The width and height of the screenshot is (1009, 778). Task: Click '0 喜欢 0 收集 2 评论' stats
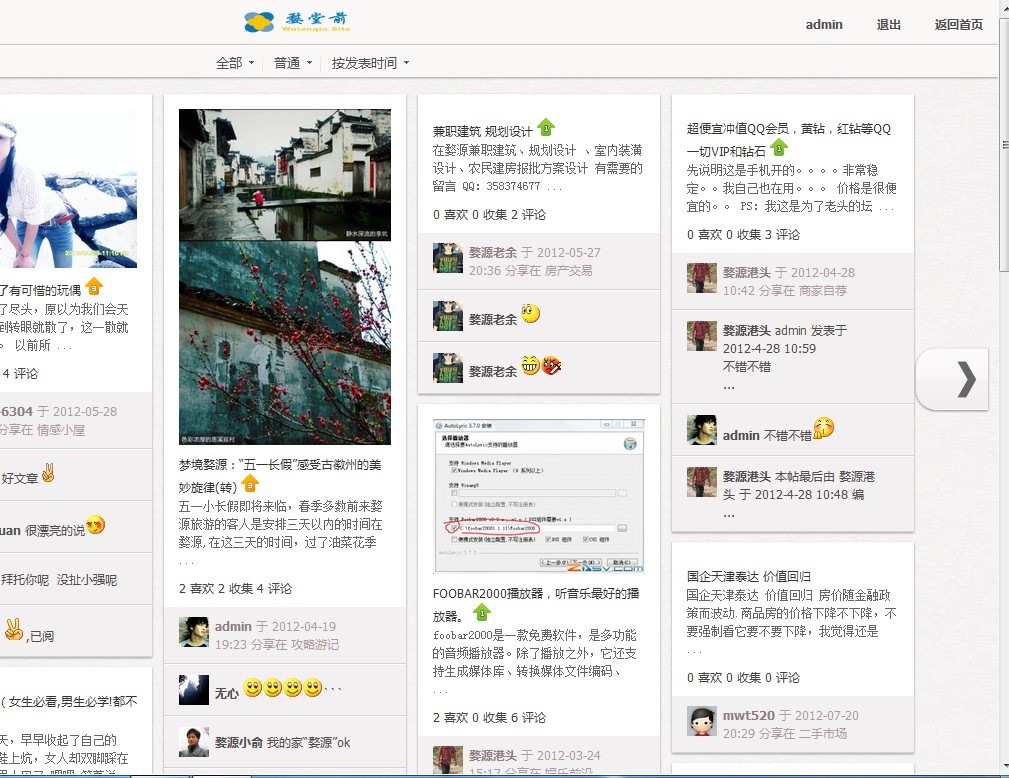tap(489, 214)
